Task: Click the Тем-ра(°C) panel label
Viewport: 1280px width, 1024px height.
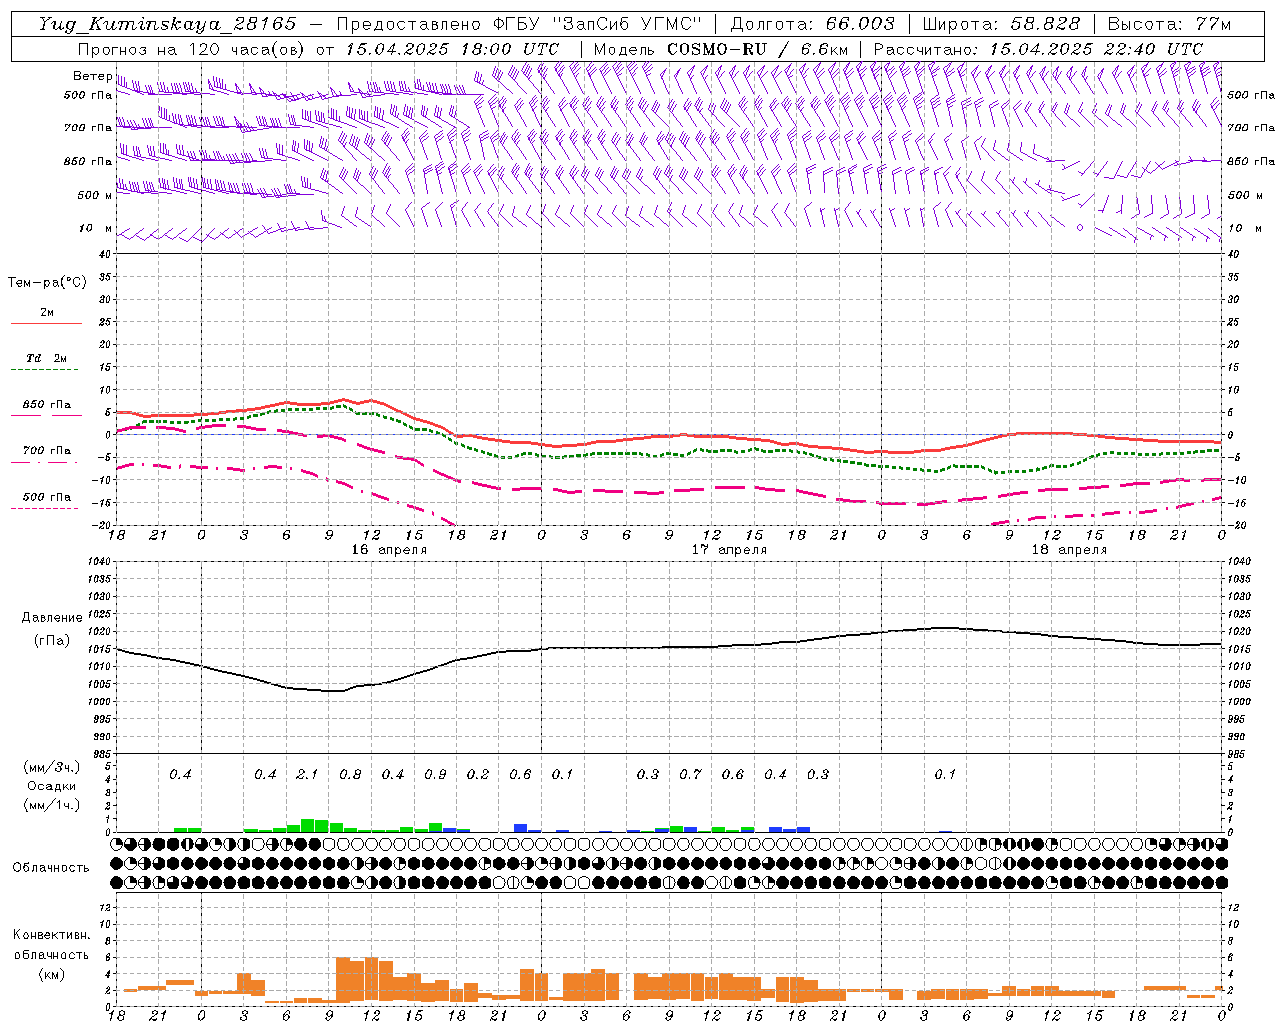Action: tap(47, 283)
